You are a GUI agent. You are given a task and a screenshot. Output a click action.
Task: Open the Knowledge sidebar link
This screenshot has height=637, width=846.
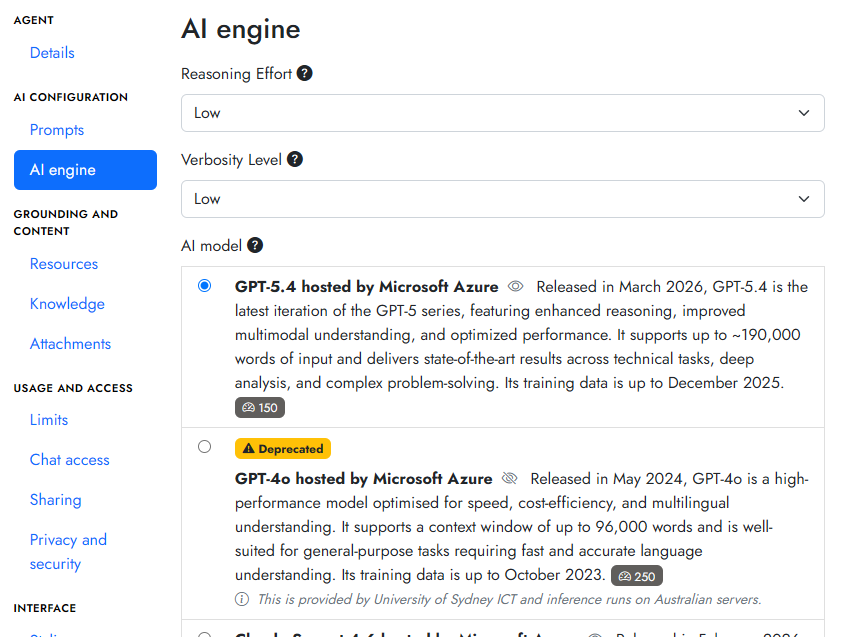(67, 304)
